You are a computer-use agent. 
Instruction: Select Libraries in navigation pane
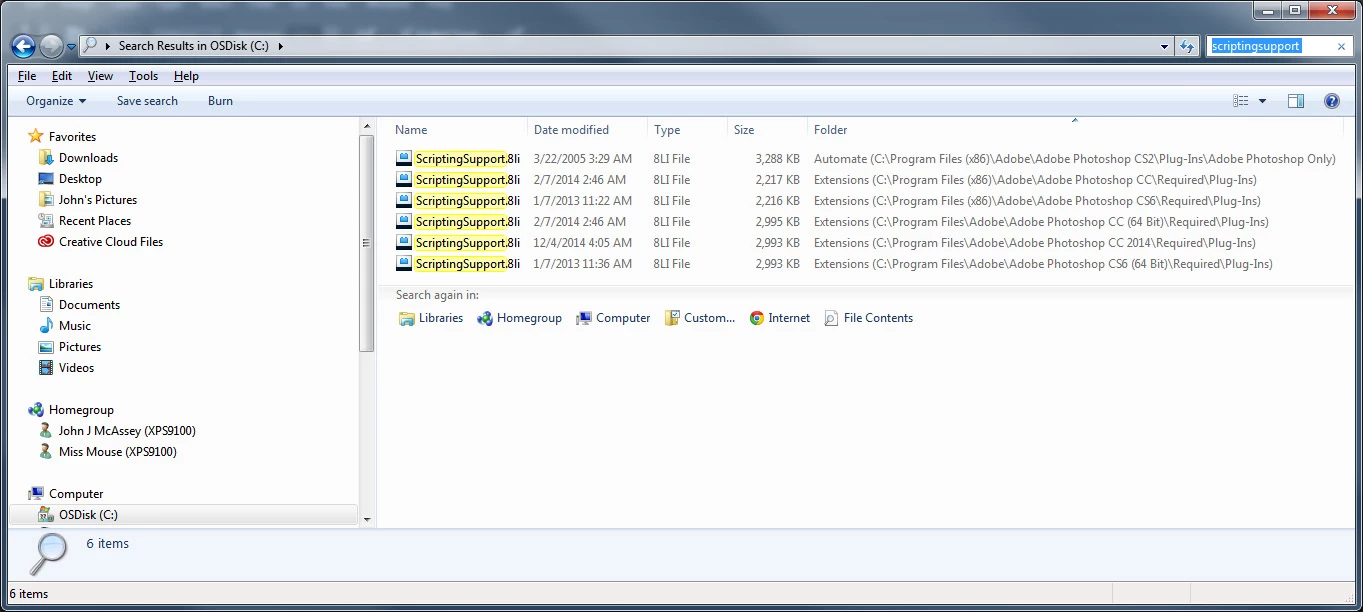pos(70,284)
